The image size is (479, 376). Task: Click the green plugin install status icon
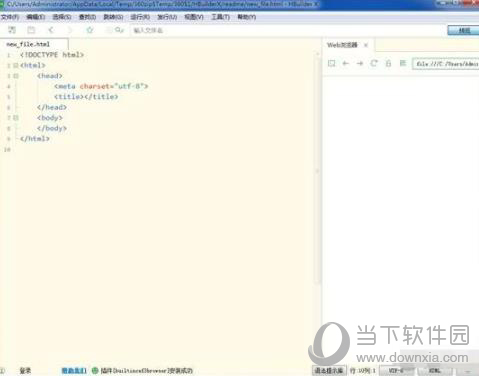95,370
